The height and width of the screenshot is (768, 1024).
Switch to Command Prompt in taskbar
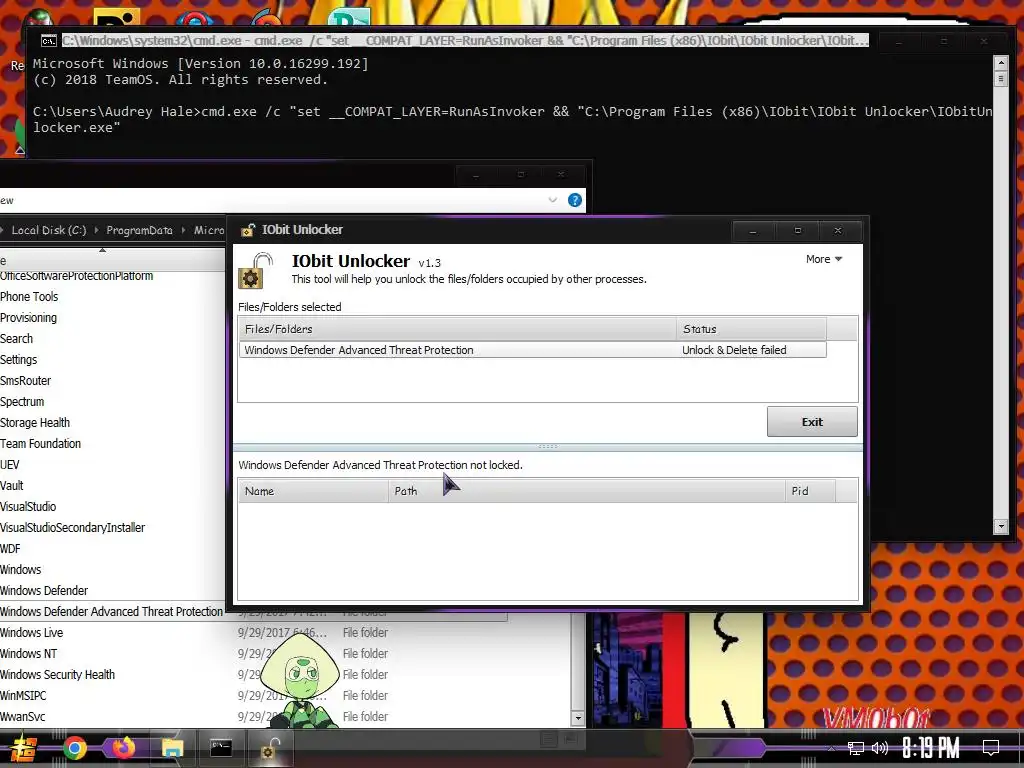(x=221, y=748)
